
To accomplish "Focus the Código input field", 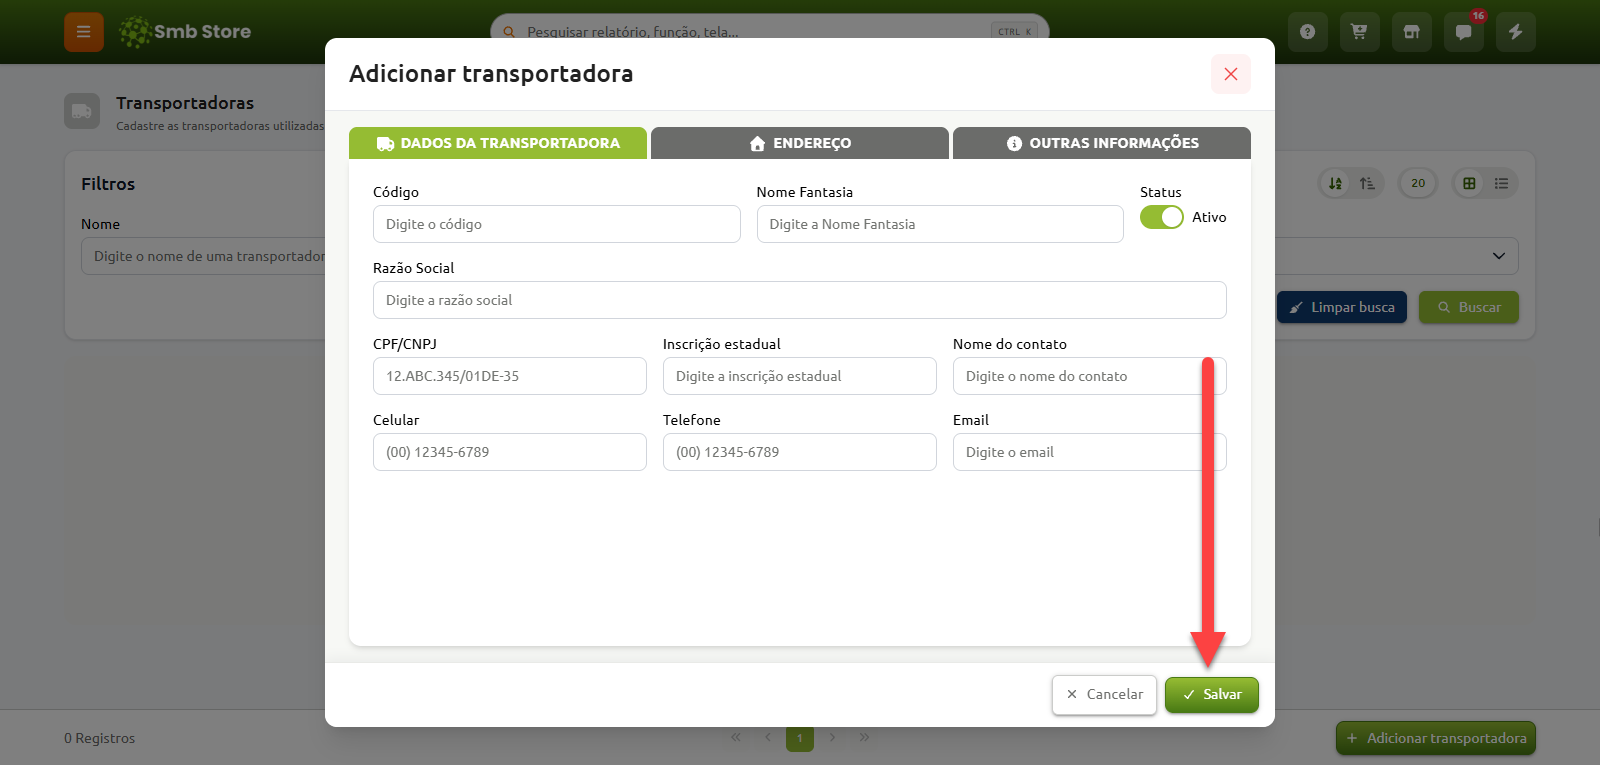I will 557,224.
